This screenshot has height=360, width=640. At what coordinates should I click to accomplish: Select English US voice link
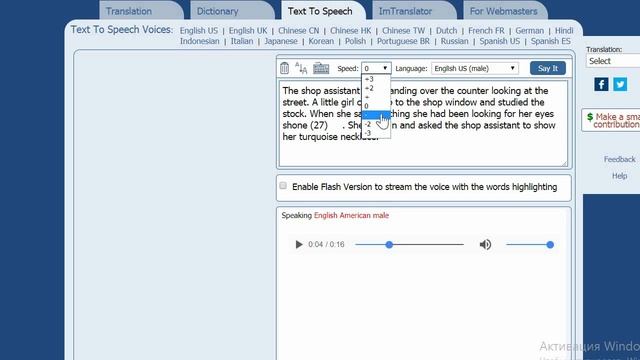[199, 31]
